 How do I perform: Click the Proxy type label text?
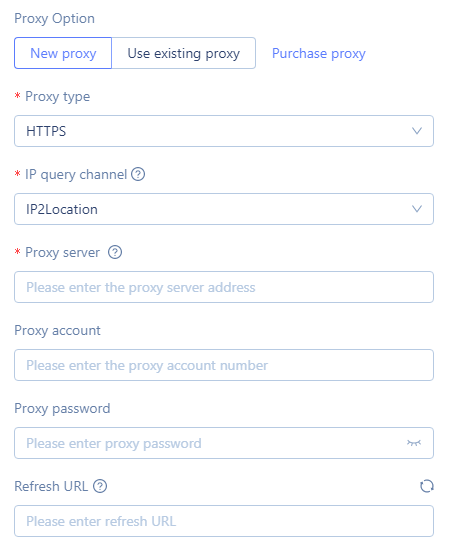point(58,96)
